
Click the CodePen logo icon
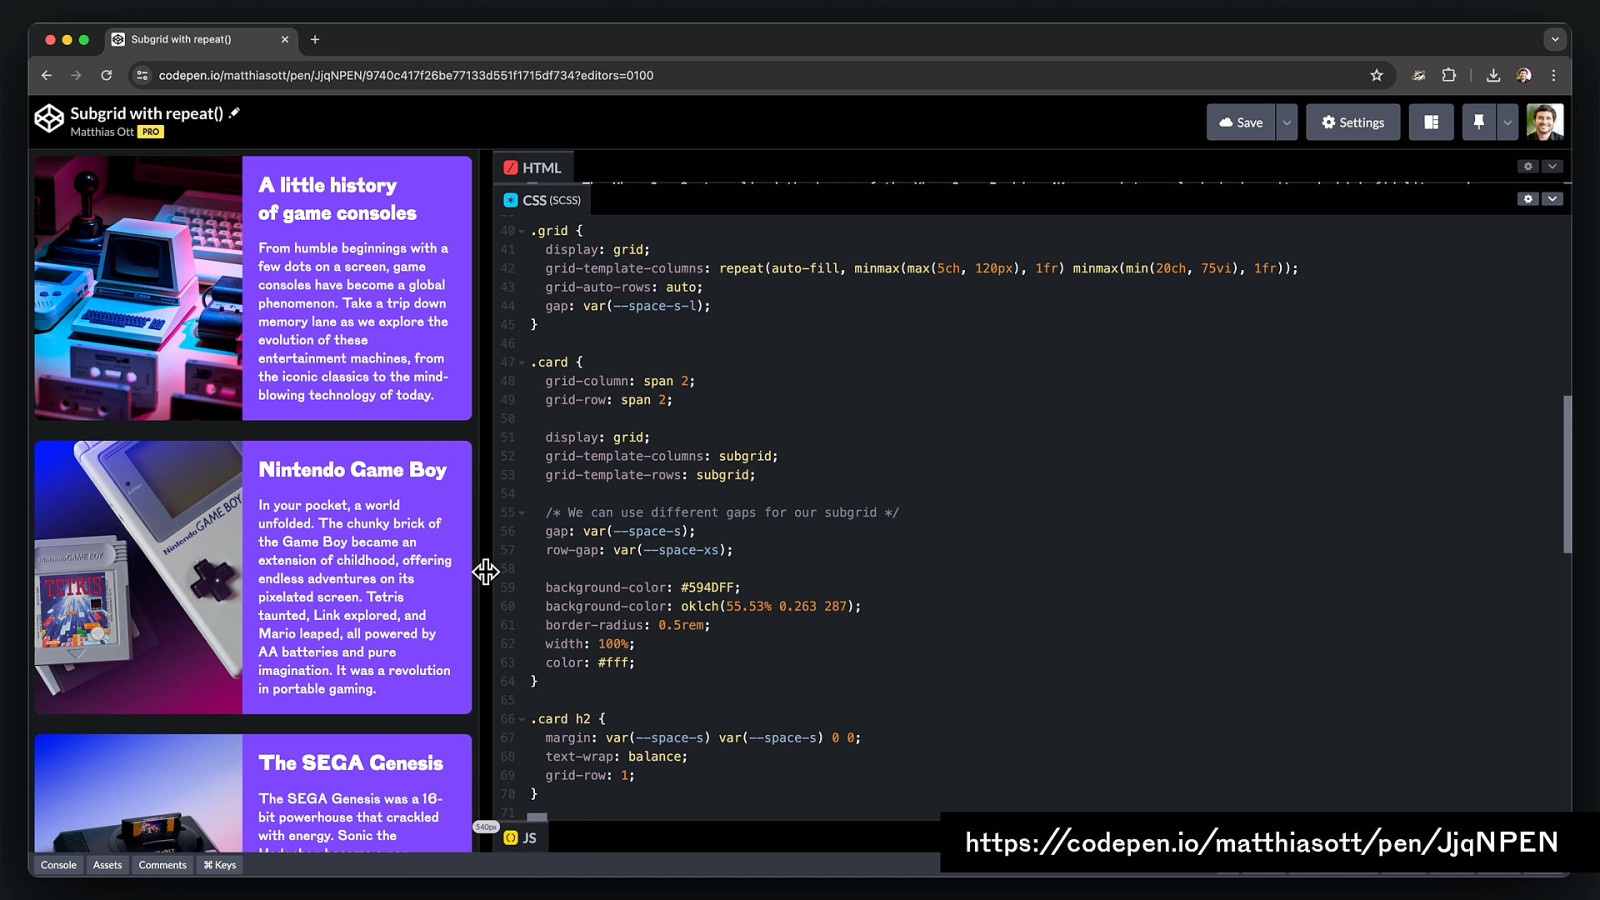coord(49,119)
